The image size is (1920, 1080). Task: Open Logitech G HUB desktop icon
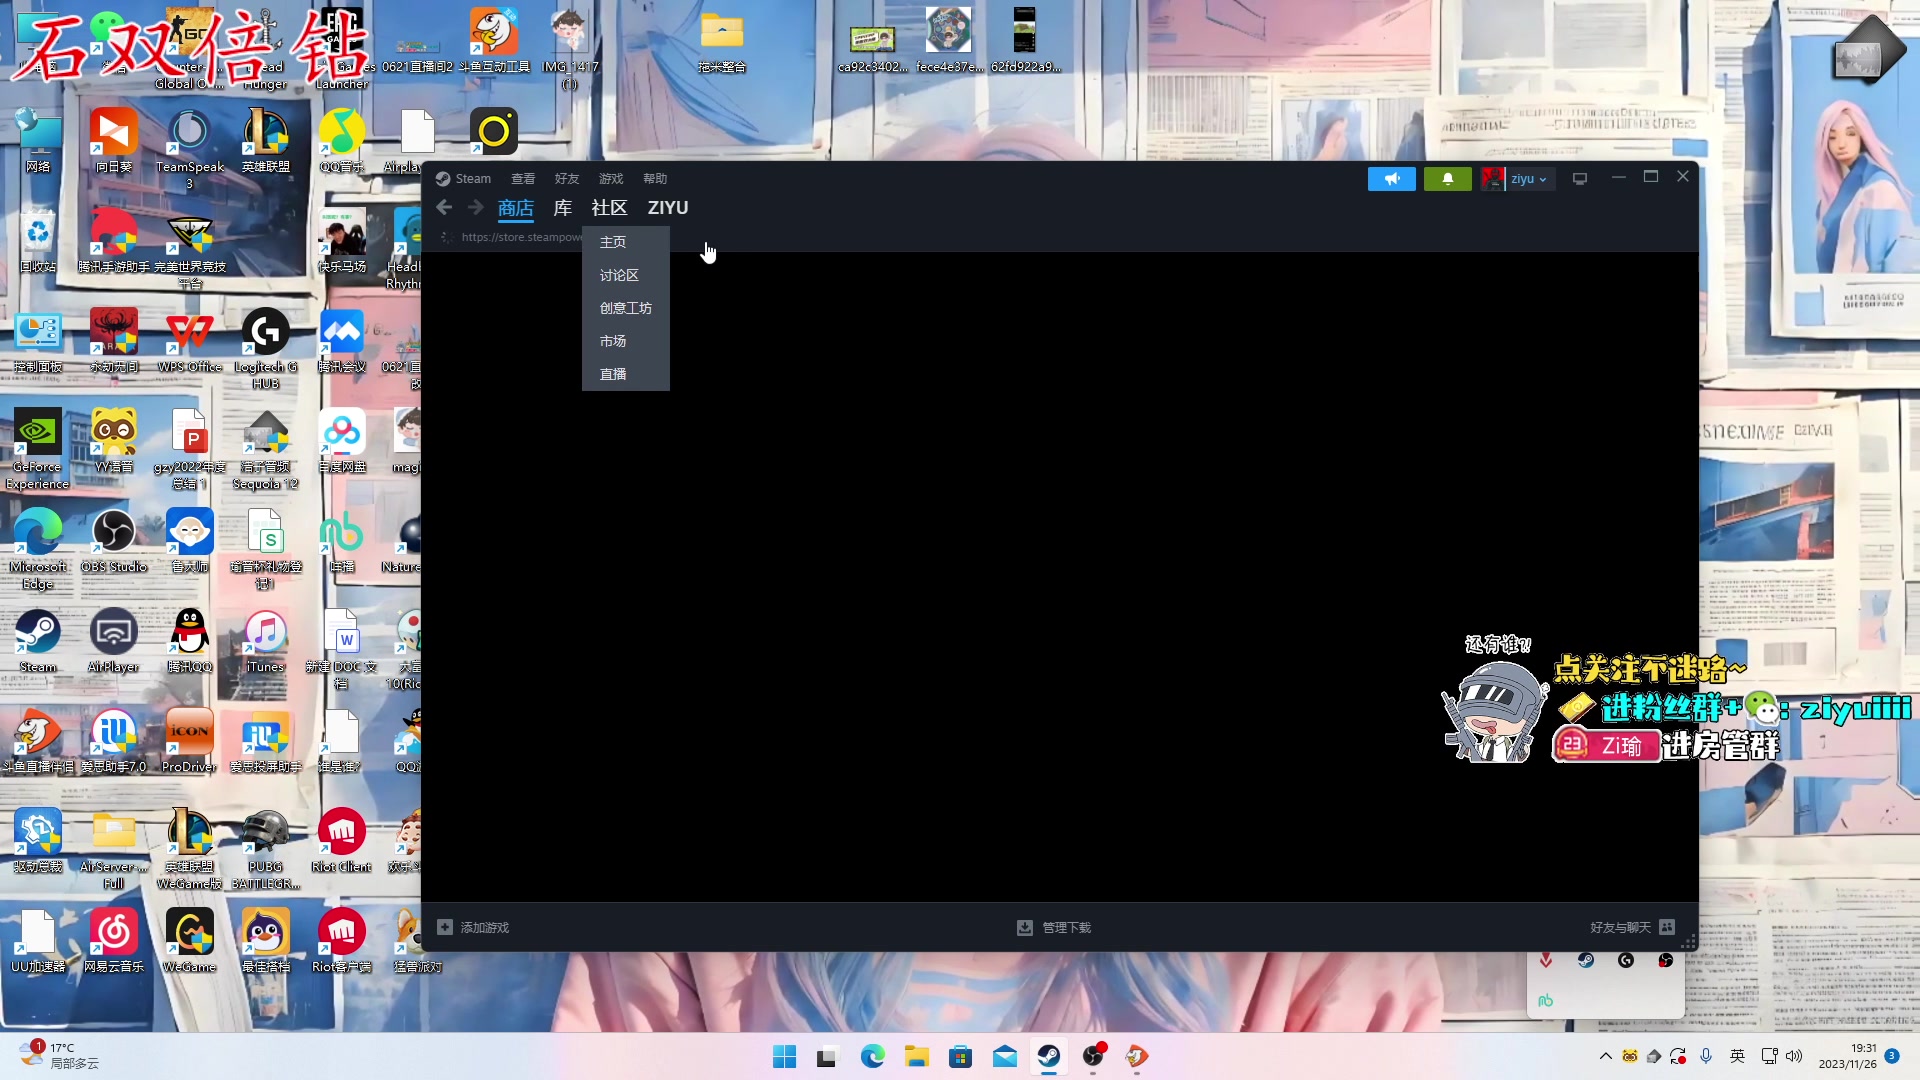(266, 349)
